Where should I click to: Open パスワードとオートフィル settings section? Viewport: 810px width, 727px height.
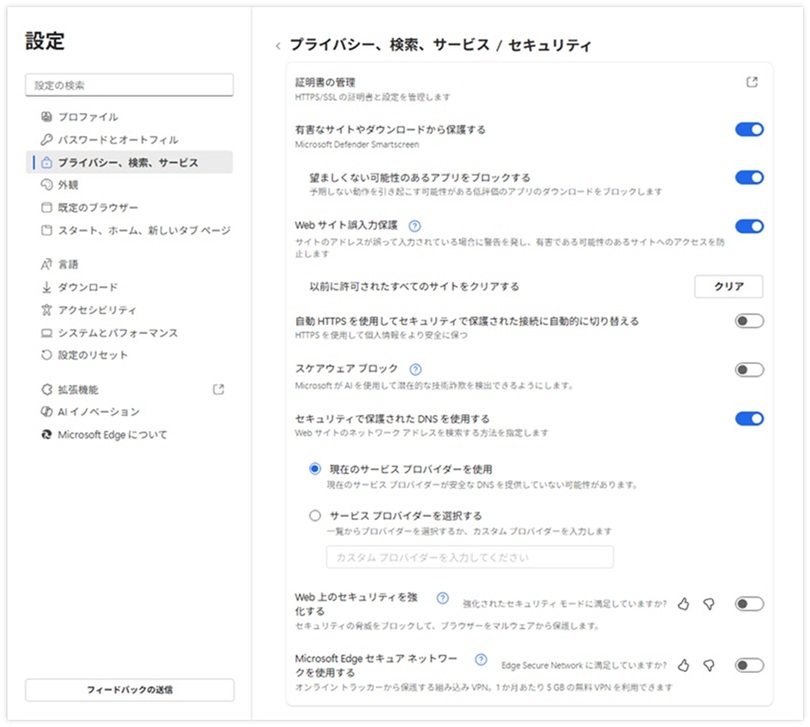click(x=118, y=140)
